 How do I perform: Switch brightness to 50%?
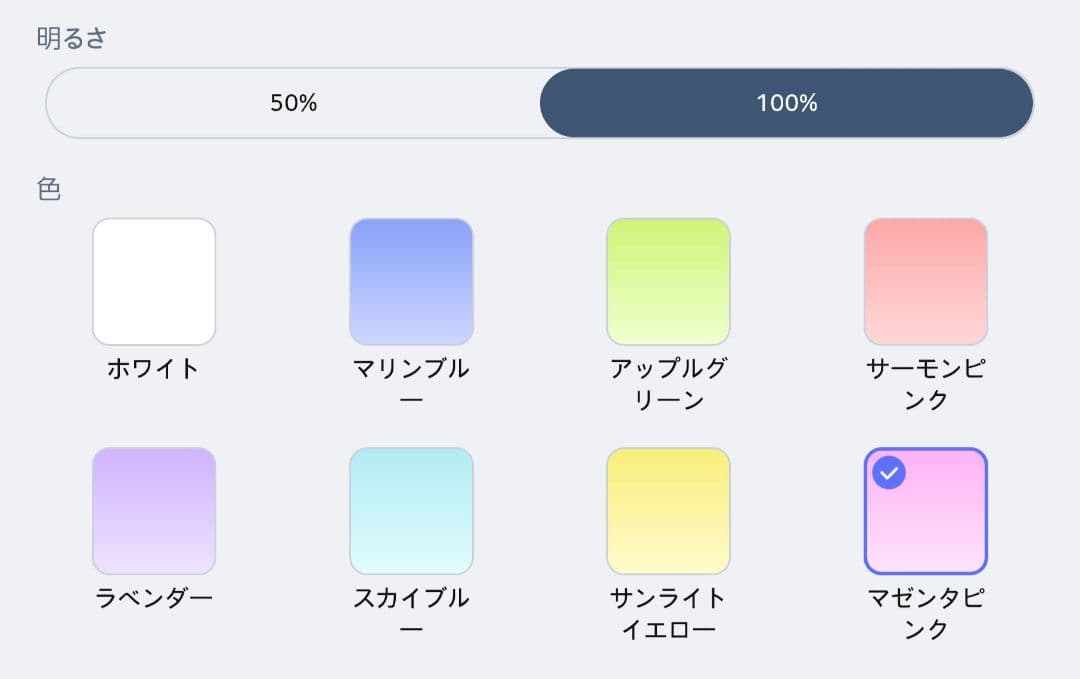(292, 102)
